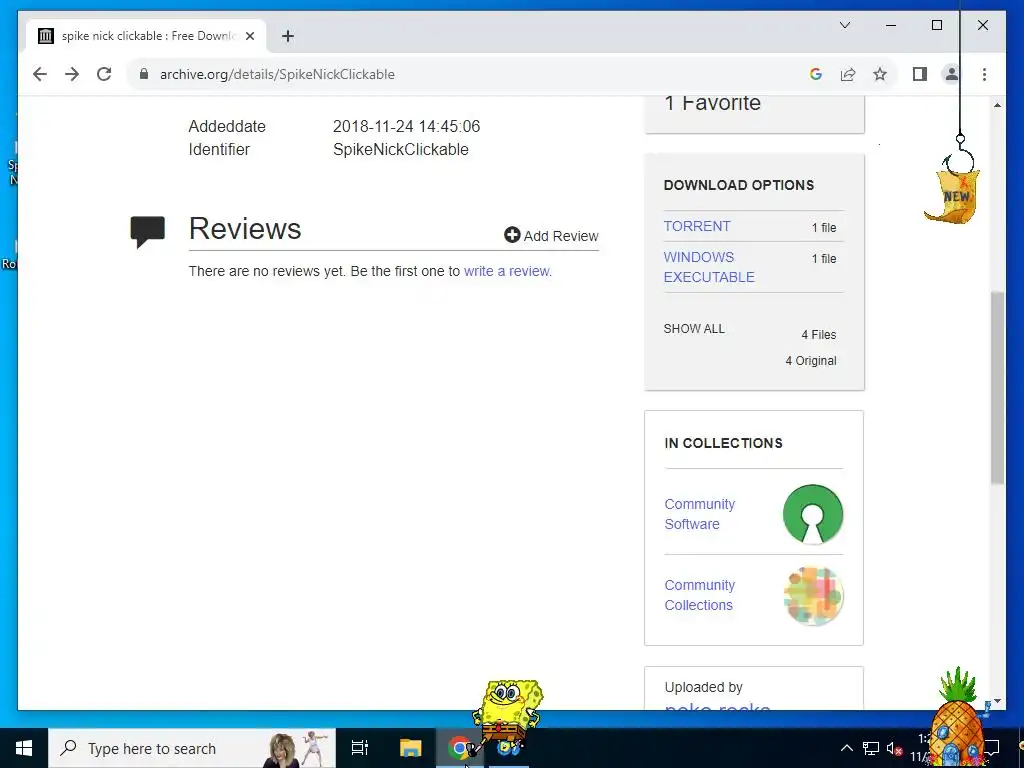Open the tab search chevron
The width and height of the screenshot is (1024, 768).
844,25
